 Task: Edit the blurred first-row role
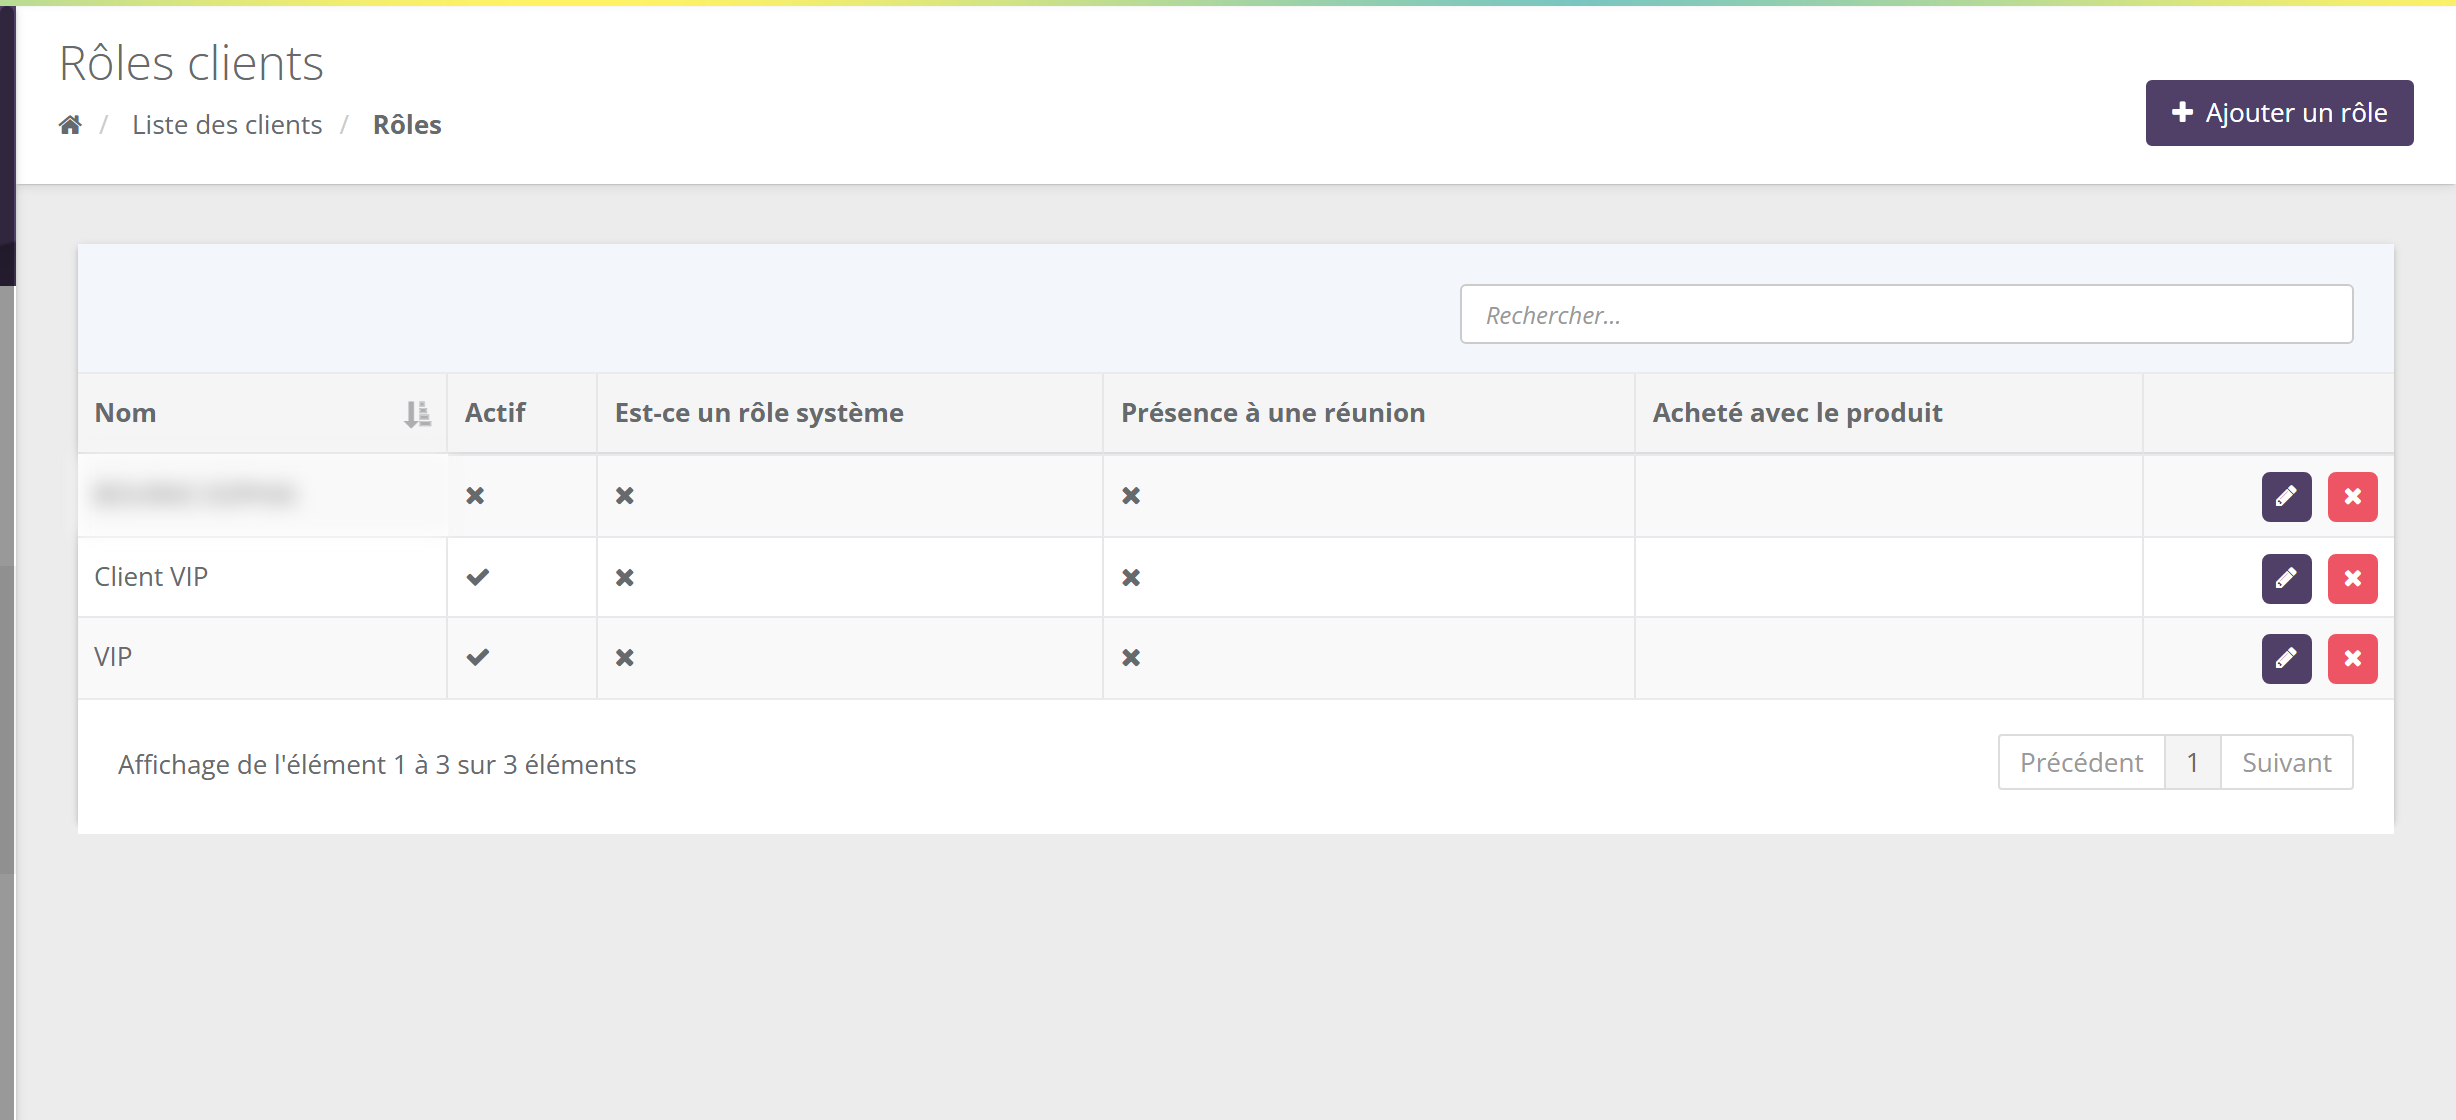coord(2287,497)
